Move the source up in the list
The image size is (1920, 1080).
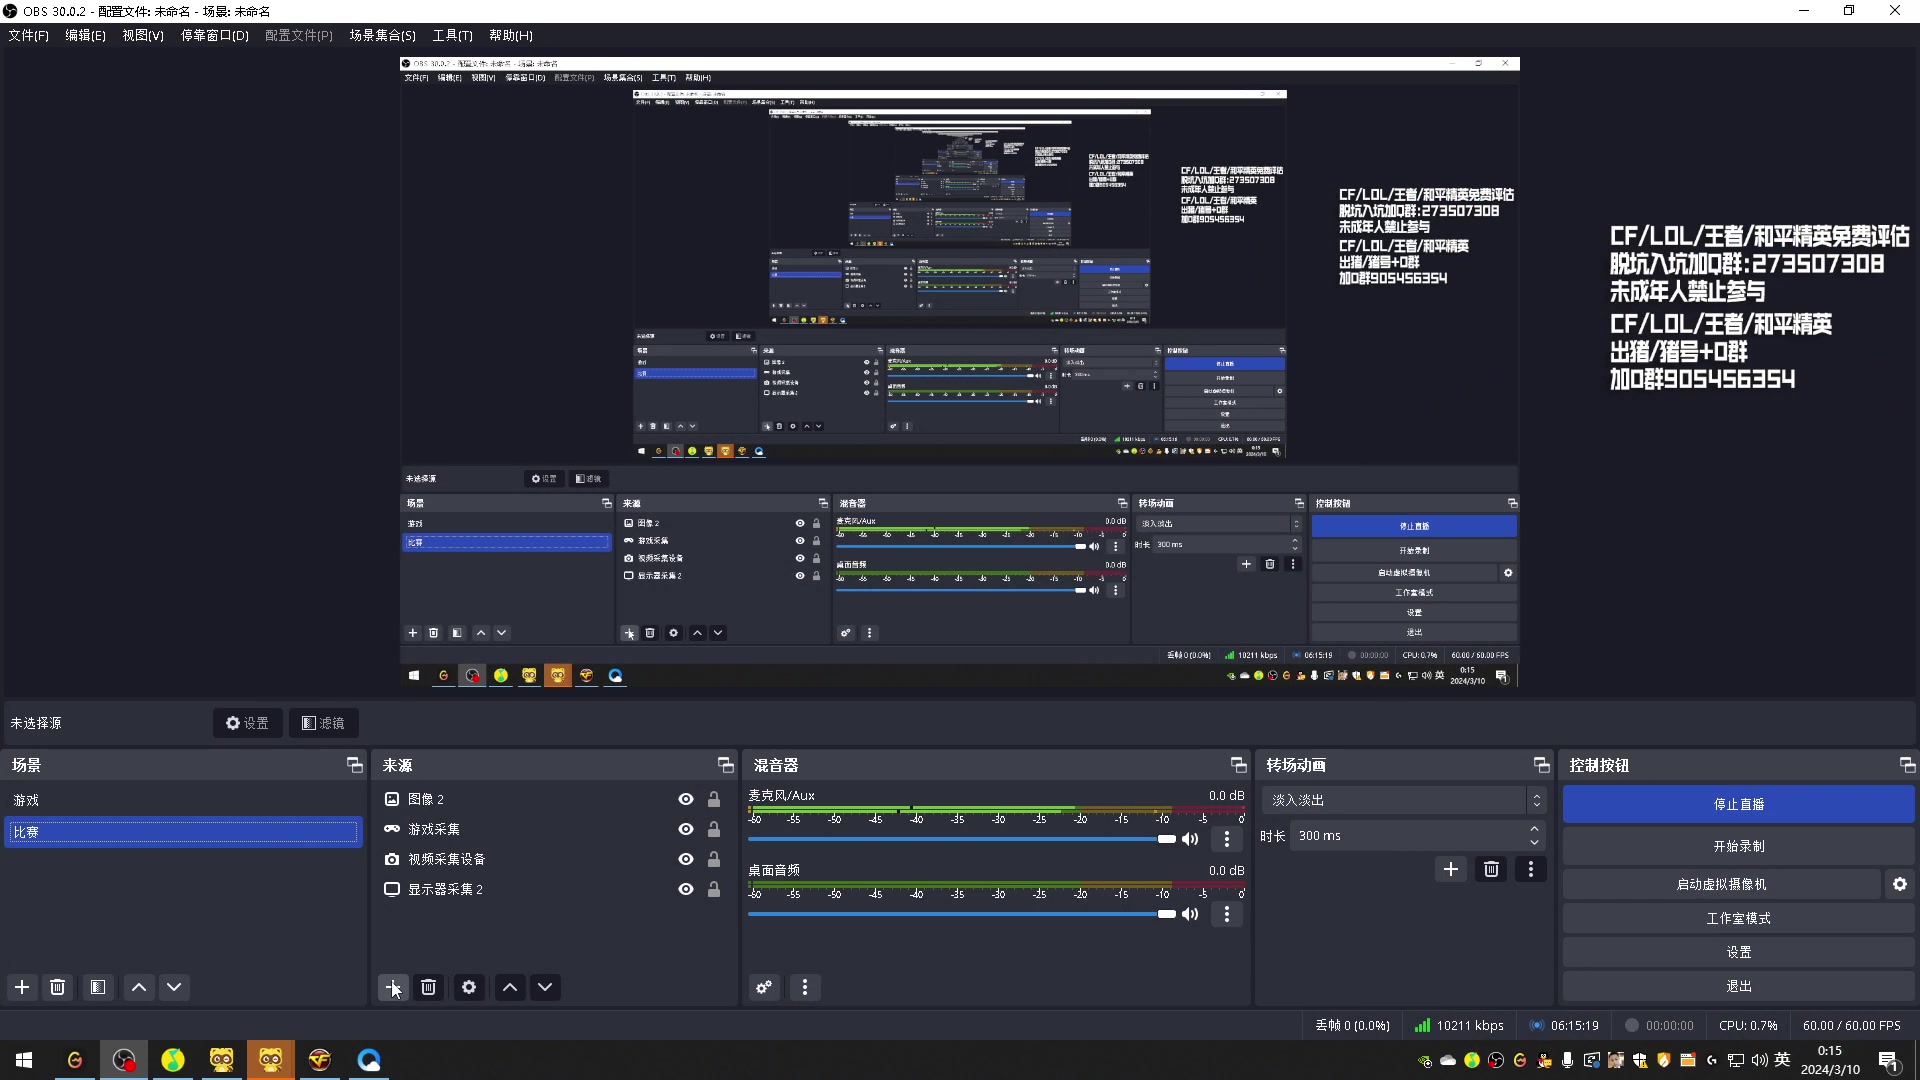(510, 987)
